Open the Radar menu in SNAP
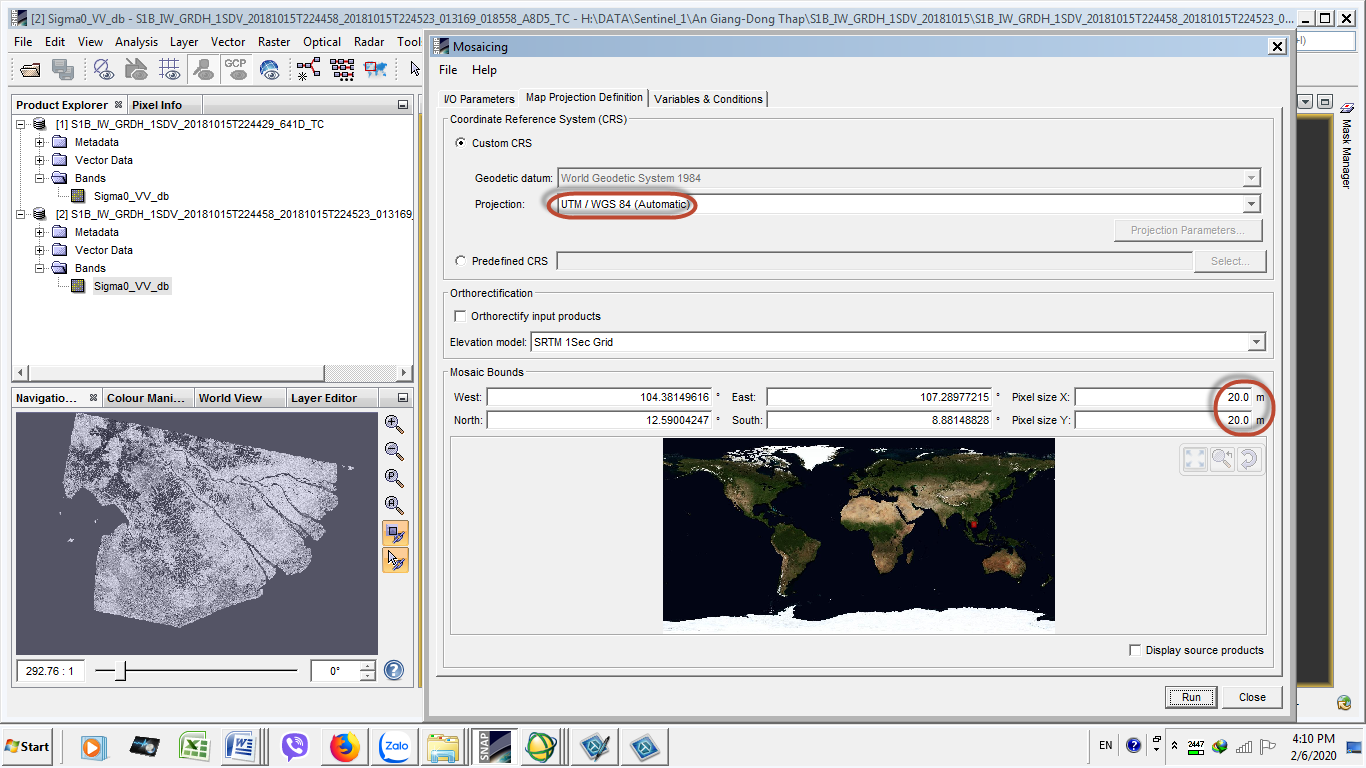The width and height of the screenshot is (1366, 768). (370, 42)
